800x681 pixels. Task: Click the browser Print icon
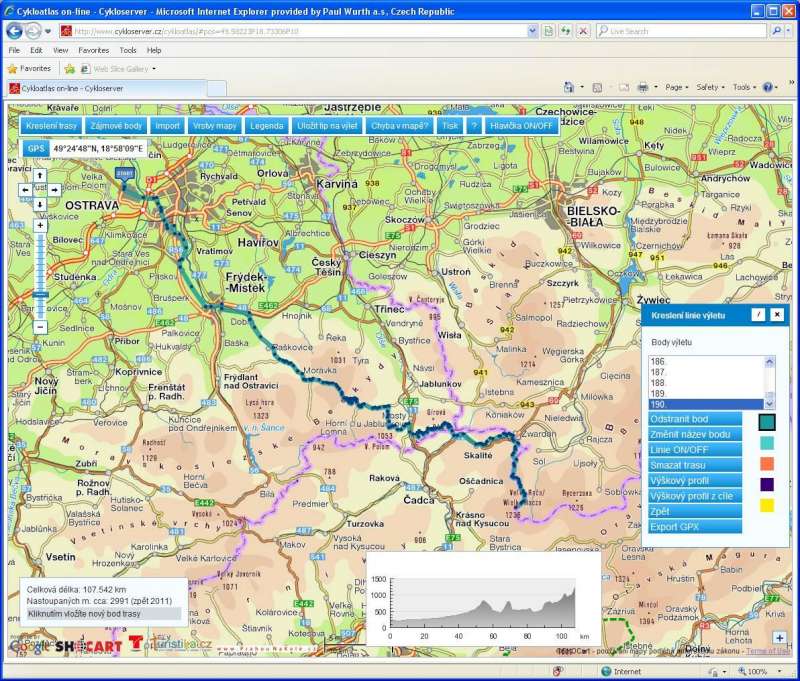point(643,87)
